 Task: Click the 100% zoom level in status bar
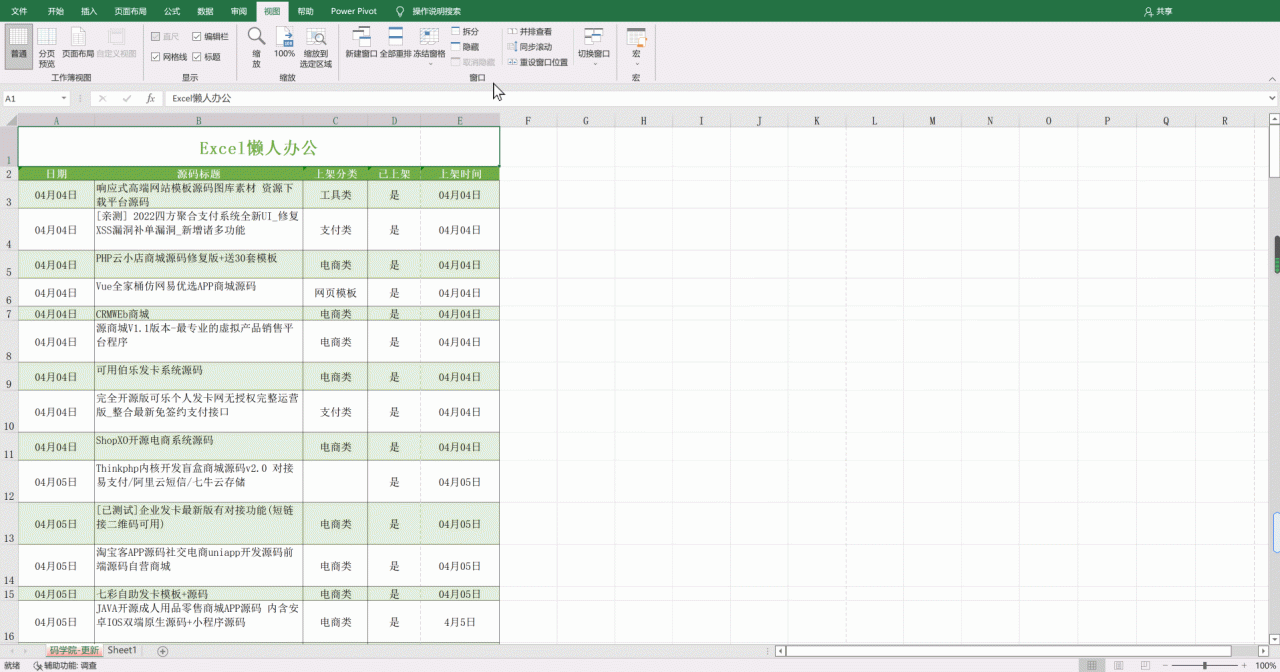coord(1265,665)
